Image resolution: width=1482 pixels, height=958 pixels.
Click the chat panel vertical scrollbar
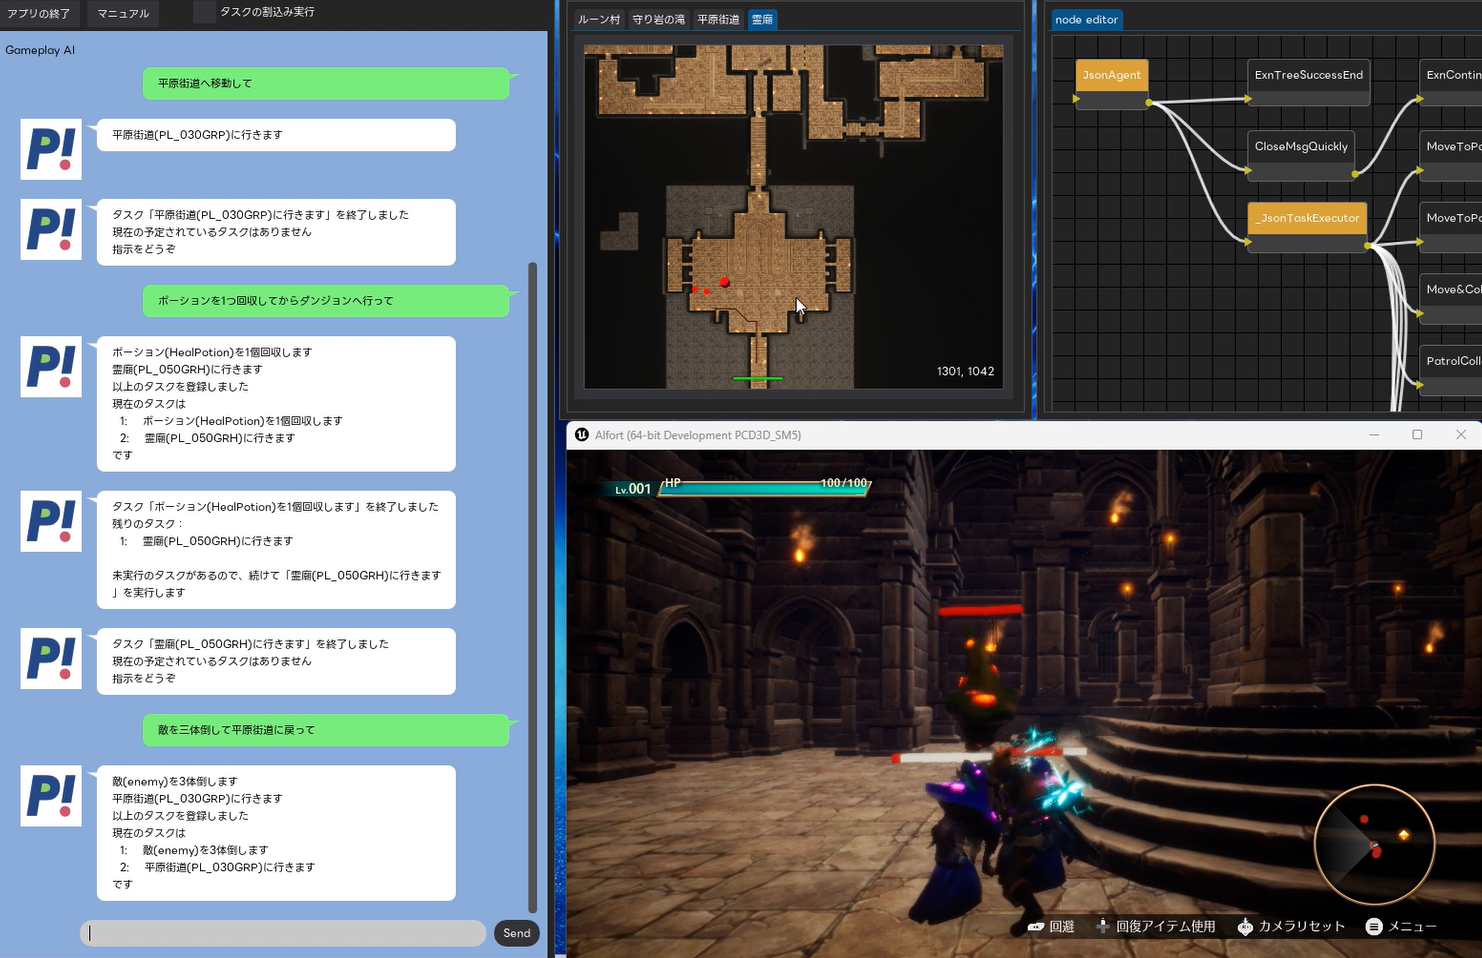[x=533, y=588]
